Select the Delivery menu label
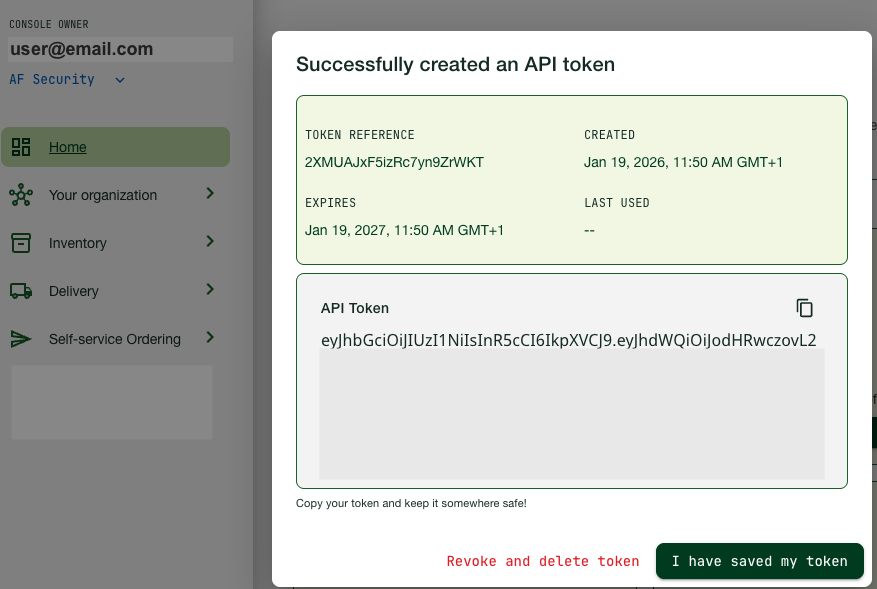The image size is (877, 589). 74,291
